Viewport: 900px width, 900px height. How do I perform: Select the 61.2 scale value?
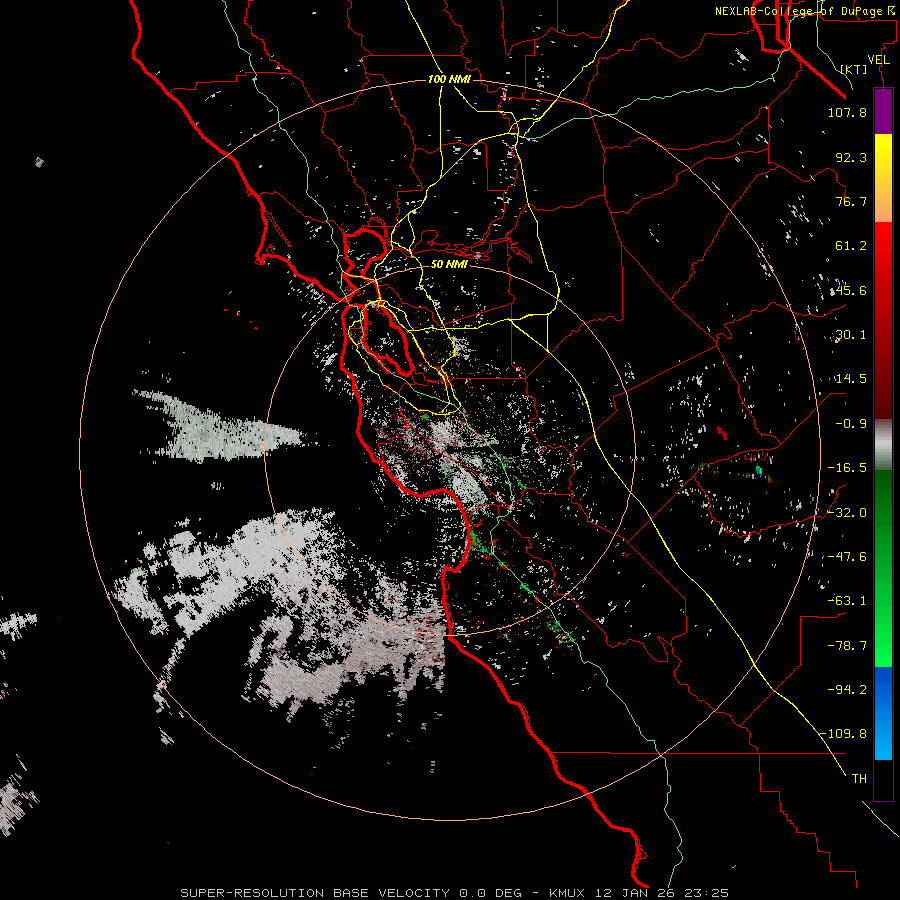coord(851,246)
